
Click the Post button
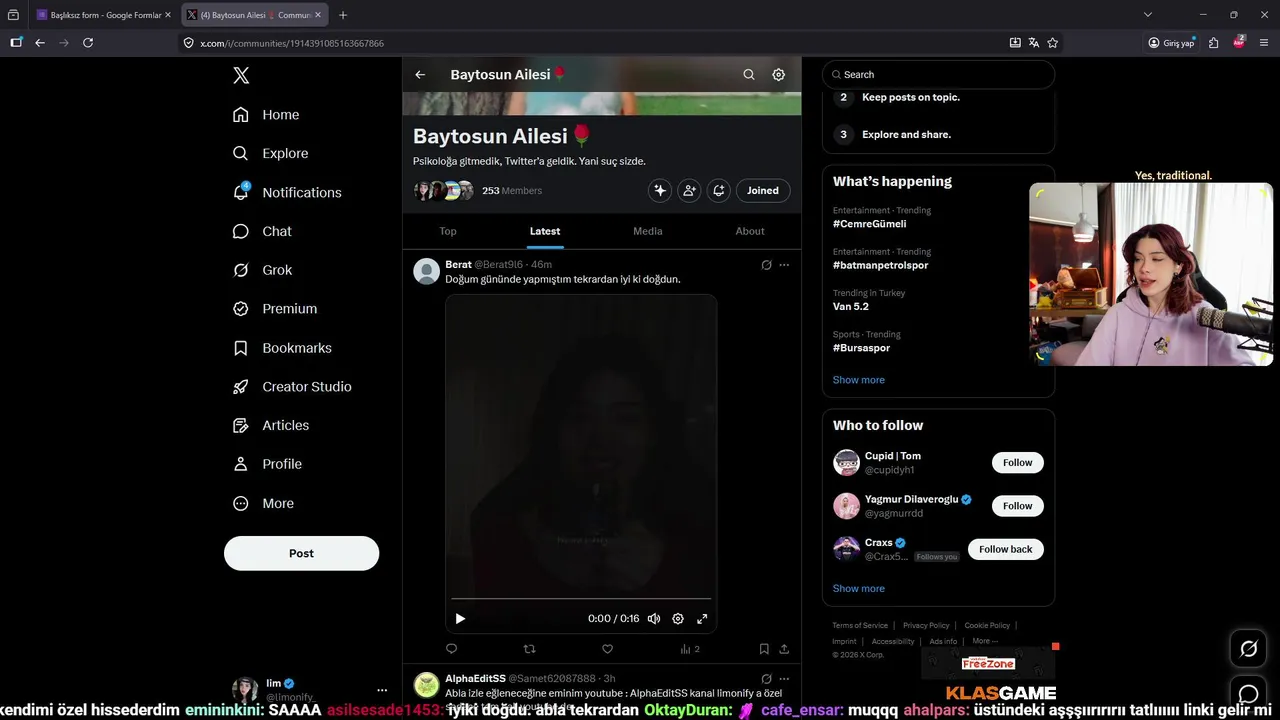[301, 553]
